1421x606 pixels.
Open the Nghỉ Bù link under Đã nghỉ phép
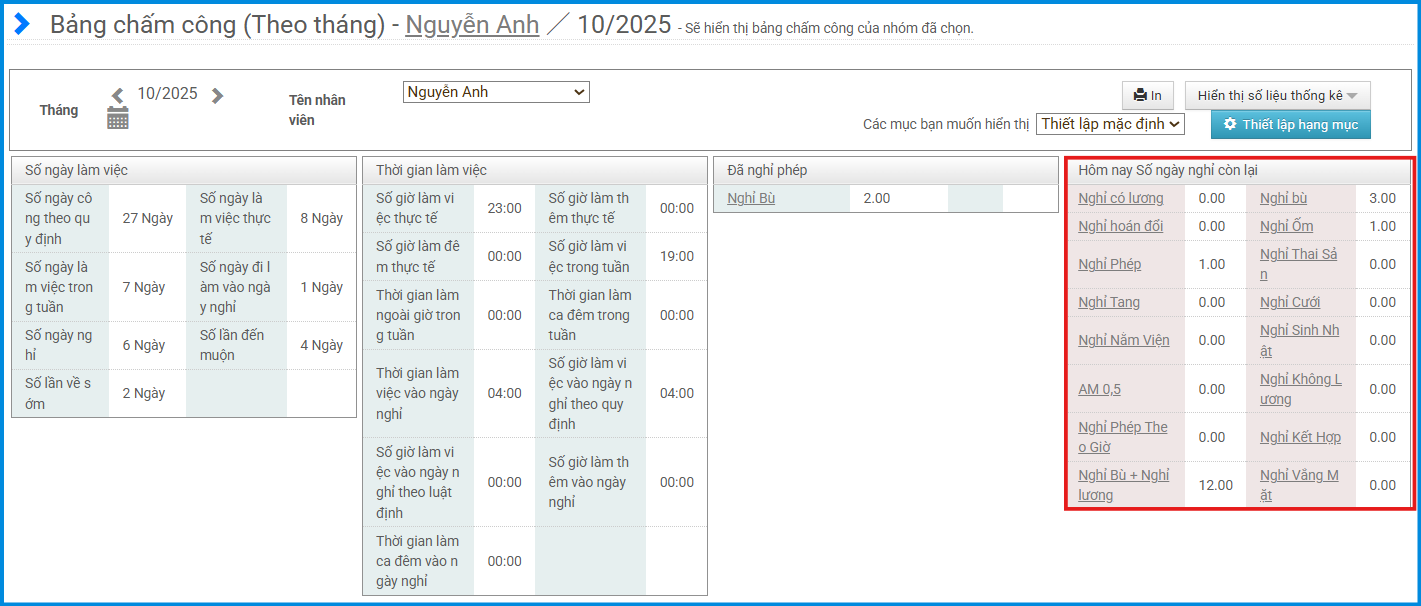tap(751, 198)
